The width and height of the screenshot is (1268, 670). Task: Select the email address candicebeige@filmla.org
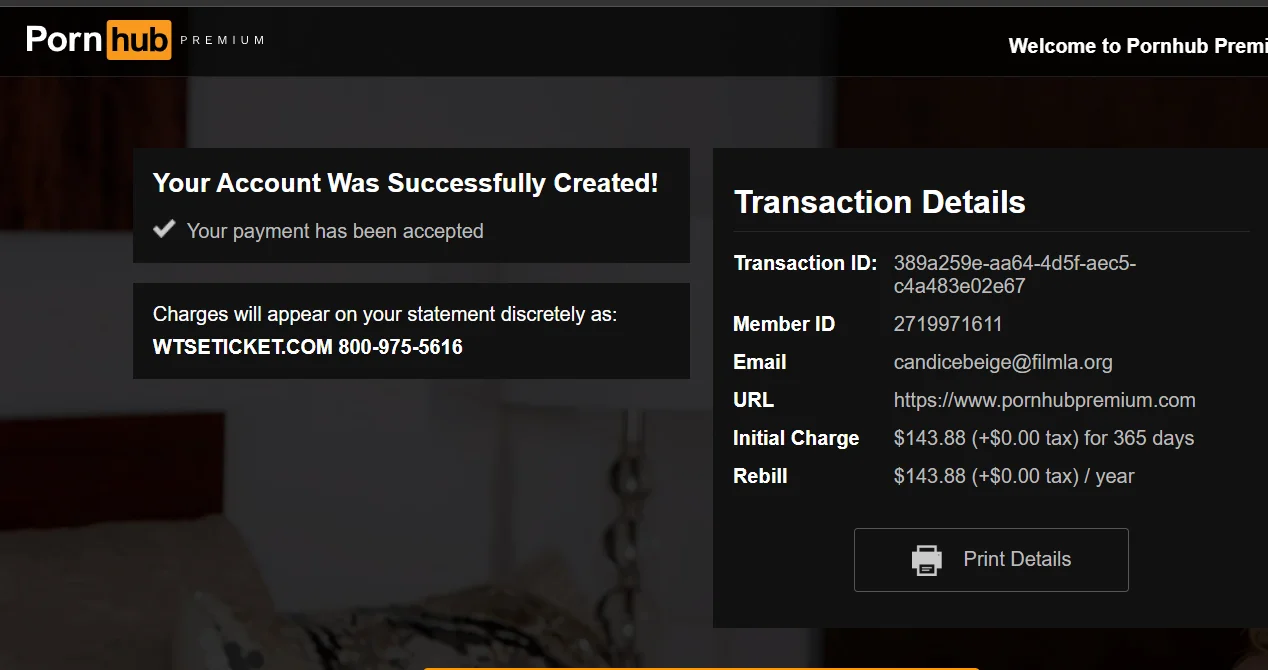(x=1003, y=362)
